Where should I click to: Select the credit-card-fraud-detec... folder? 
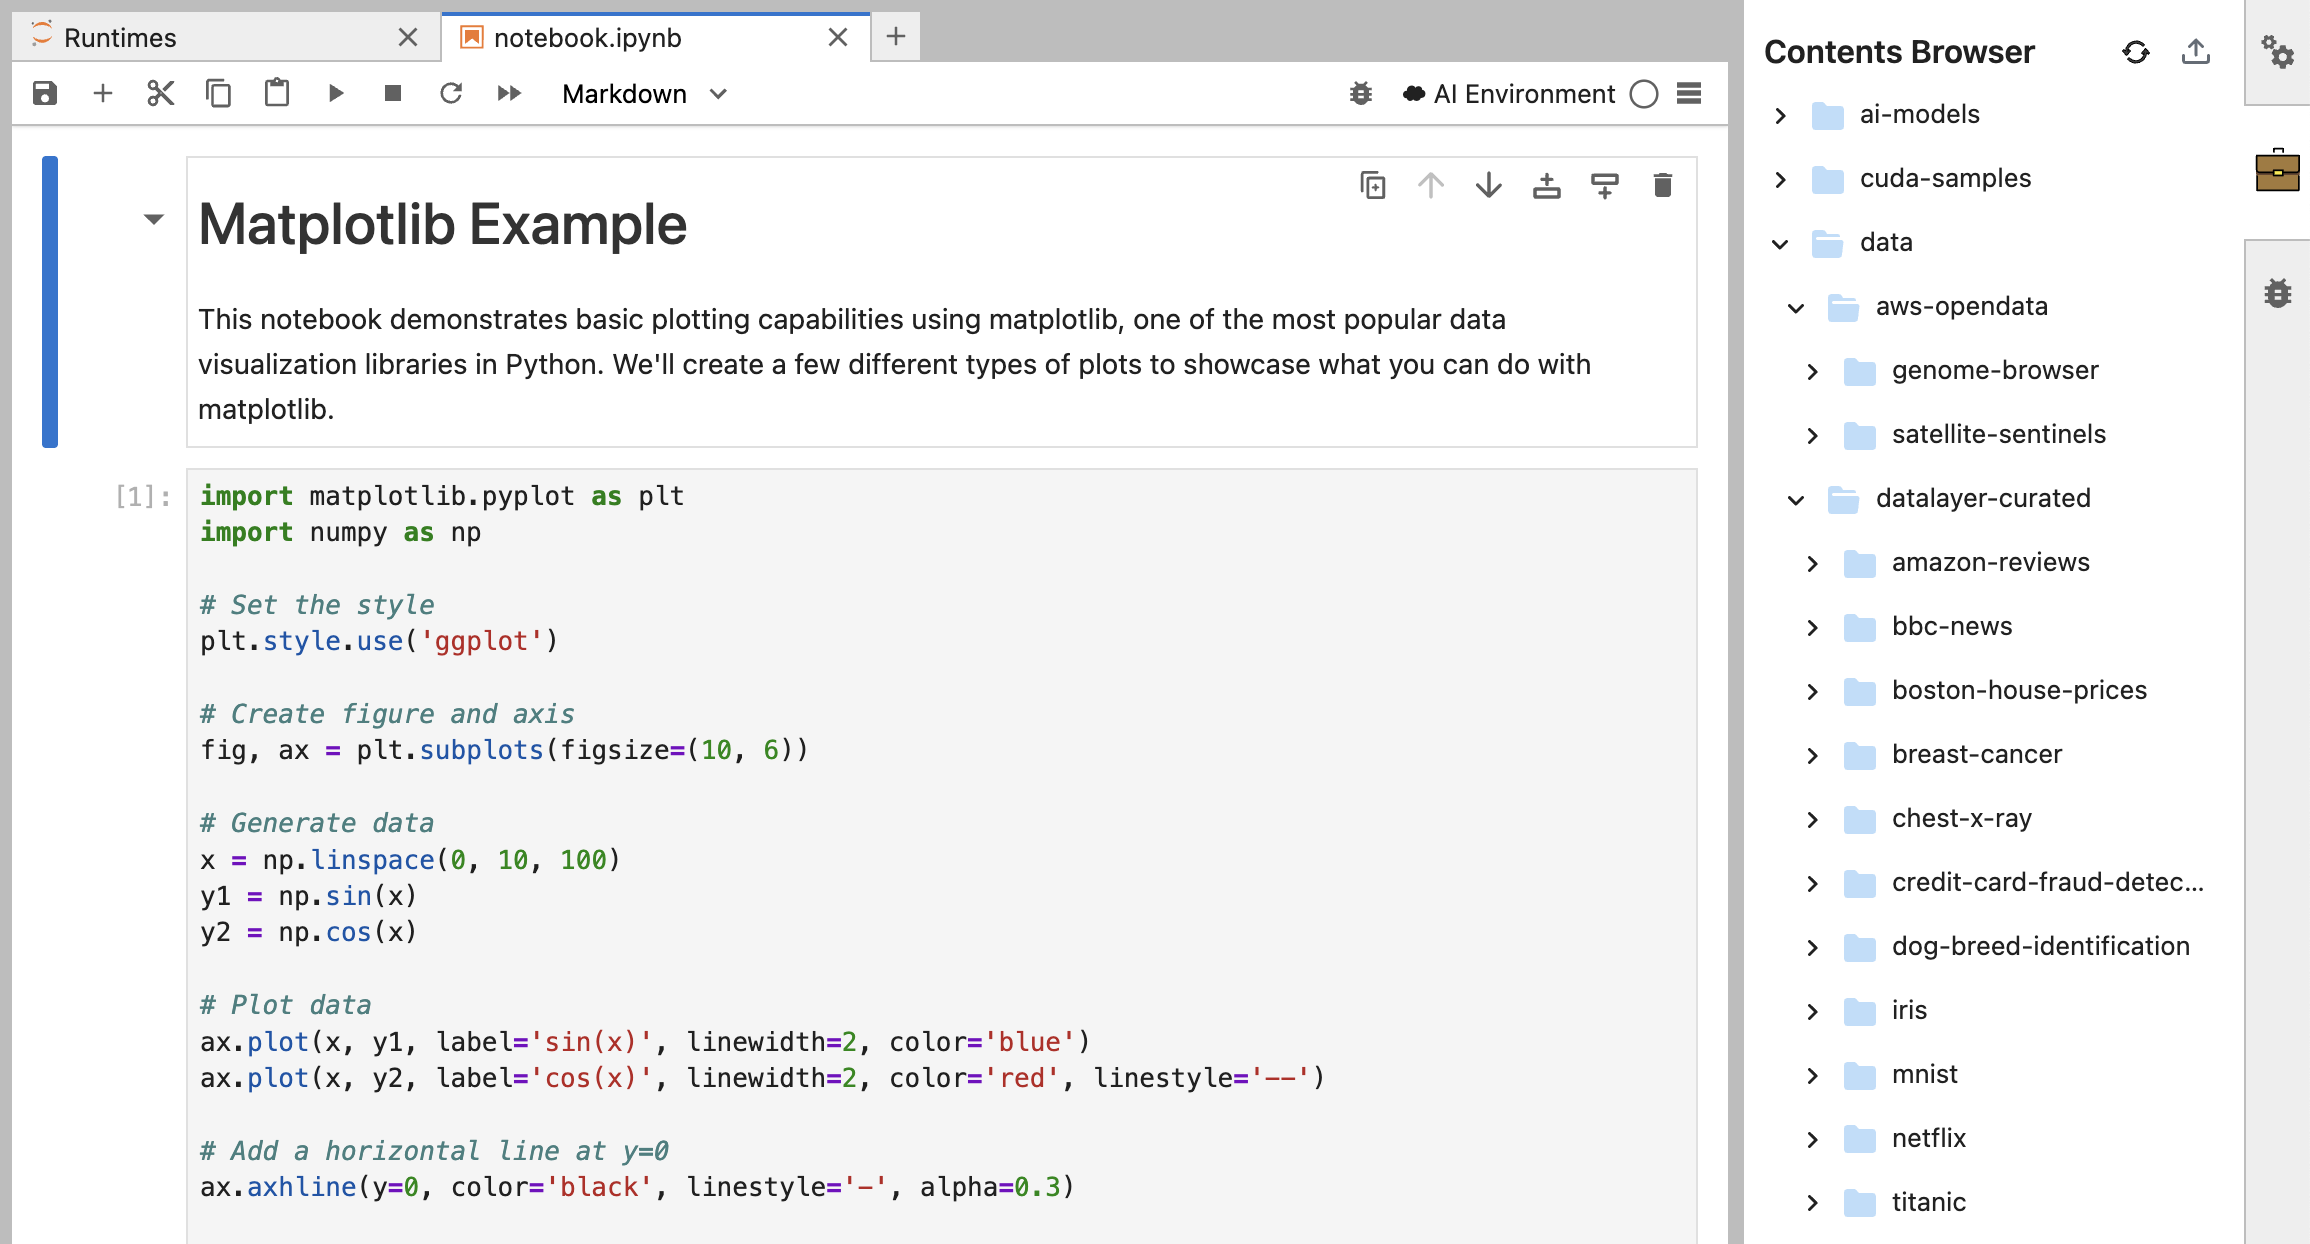2047,882
